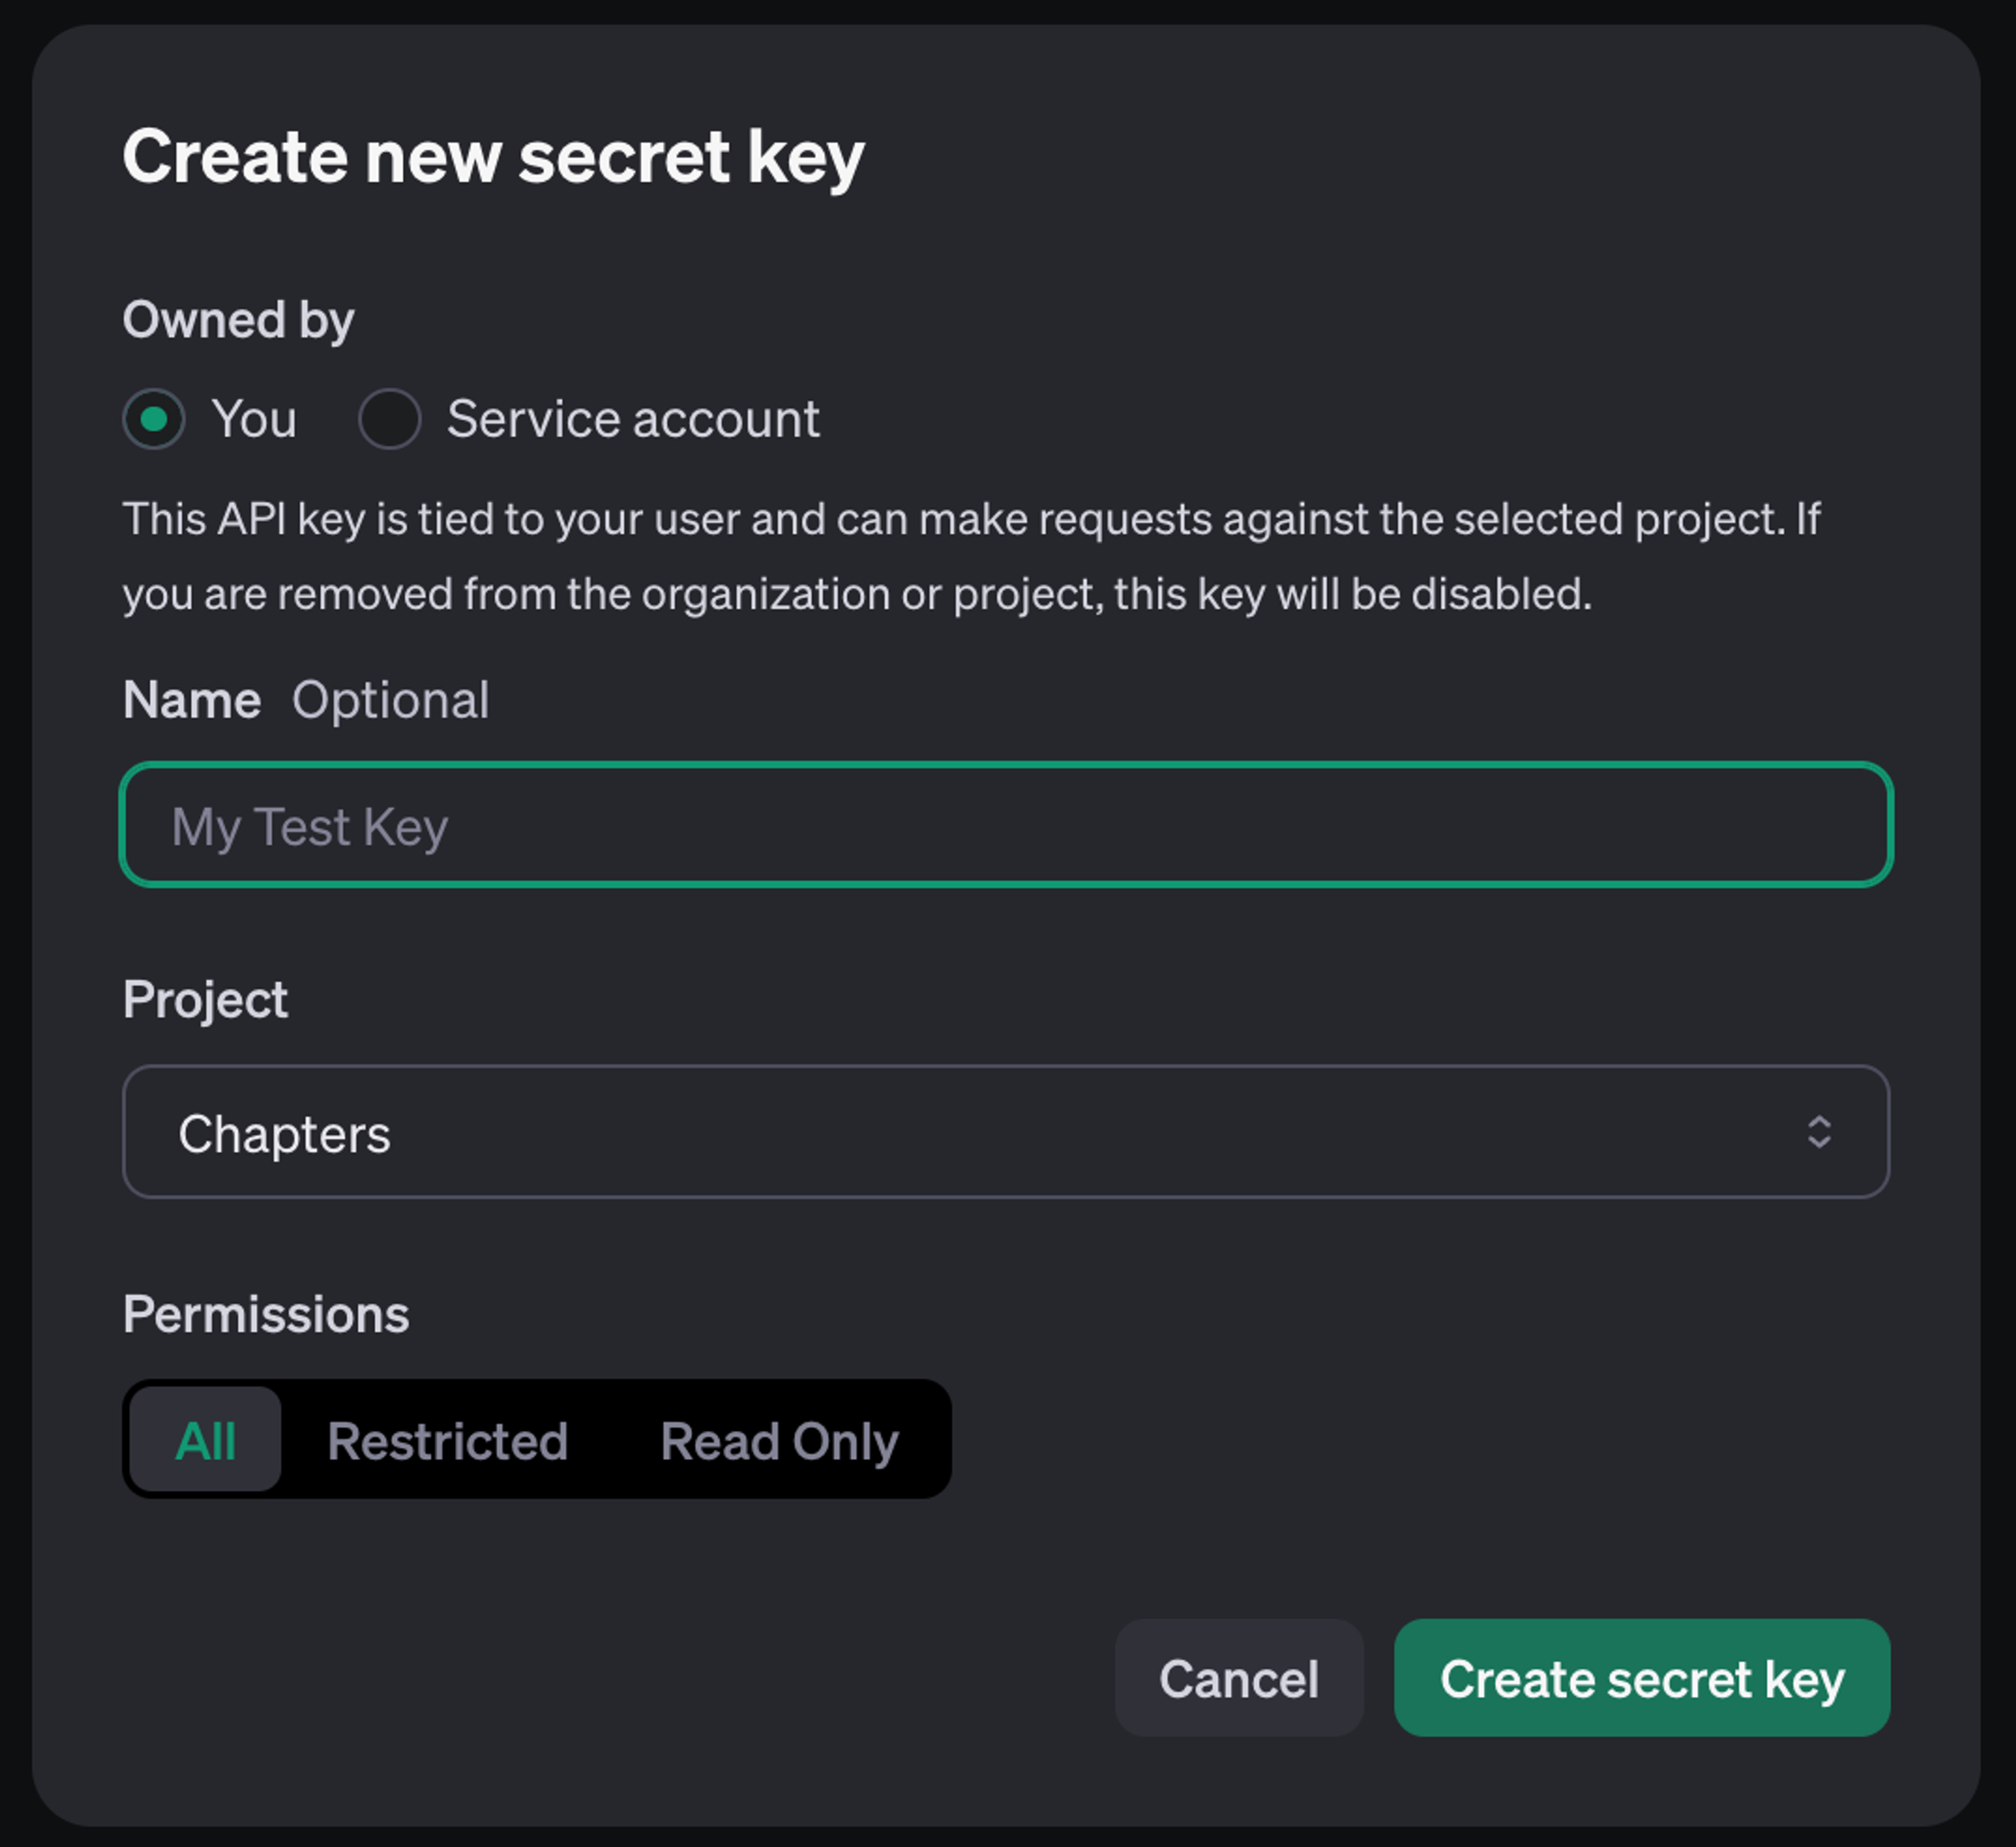The width and height of the screenshot is (2016, 1847).
Task: Focus the Name field showing My Test Key
Action: tap(1005, 825)
